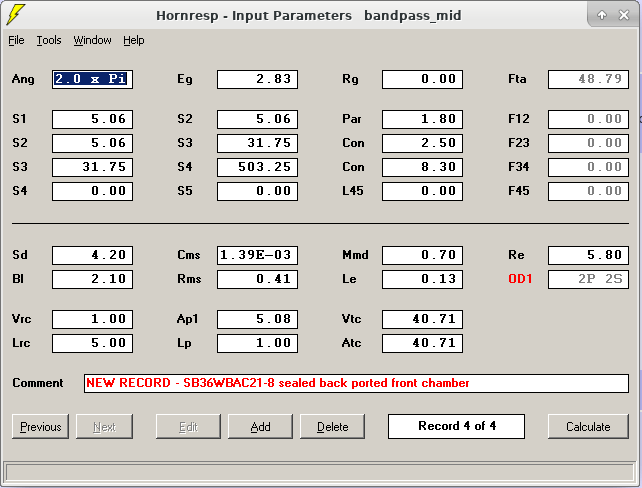Click the F23 value field
The height and width of the screenshot is (488, 642).
pyautogui.click(x=588, y=143)
